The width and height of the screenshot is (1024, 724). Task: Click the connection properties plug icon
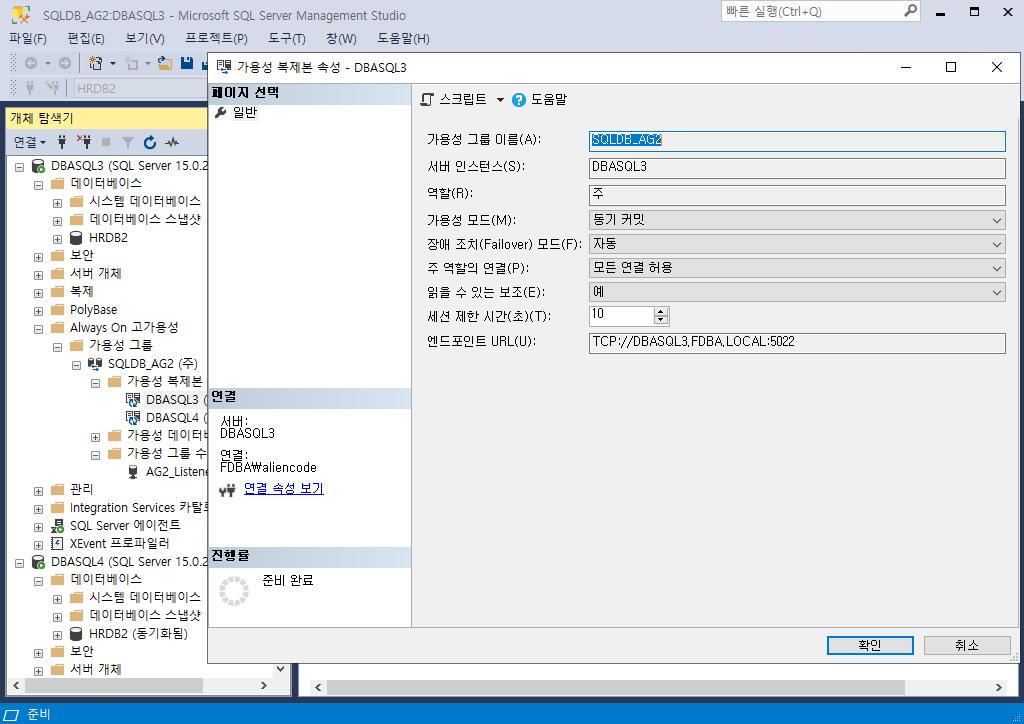pyautogui.click(x=227, y=490)
